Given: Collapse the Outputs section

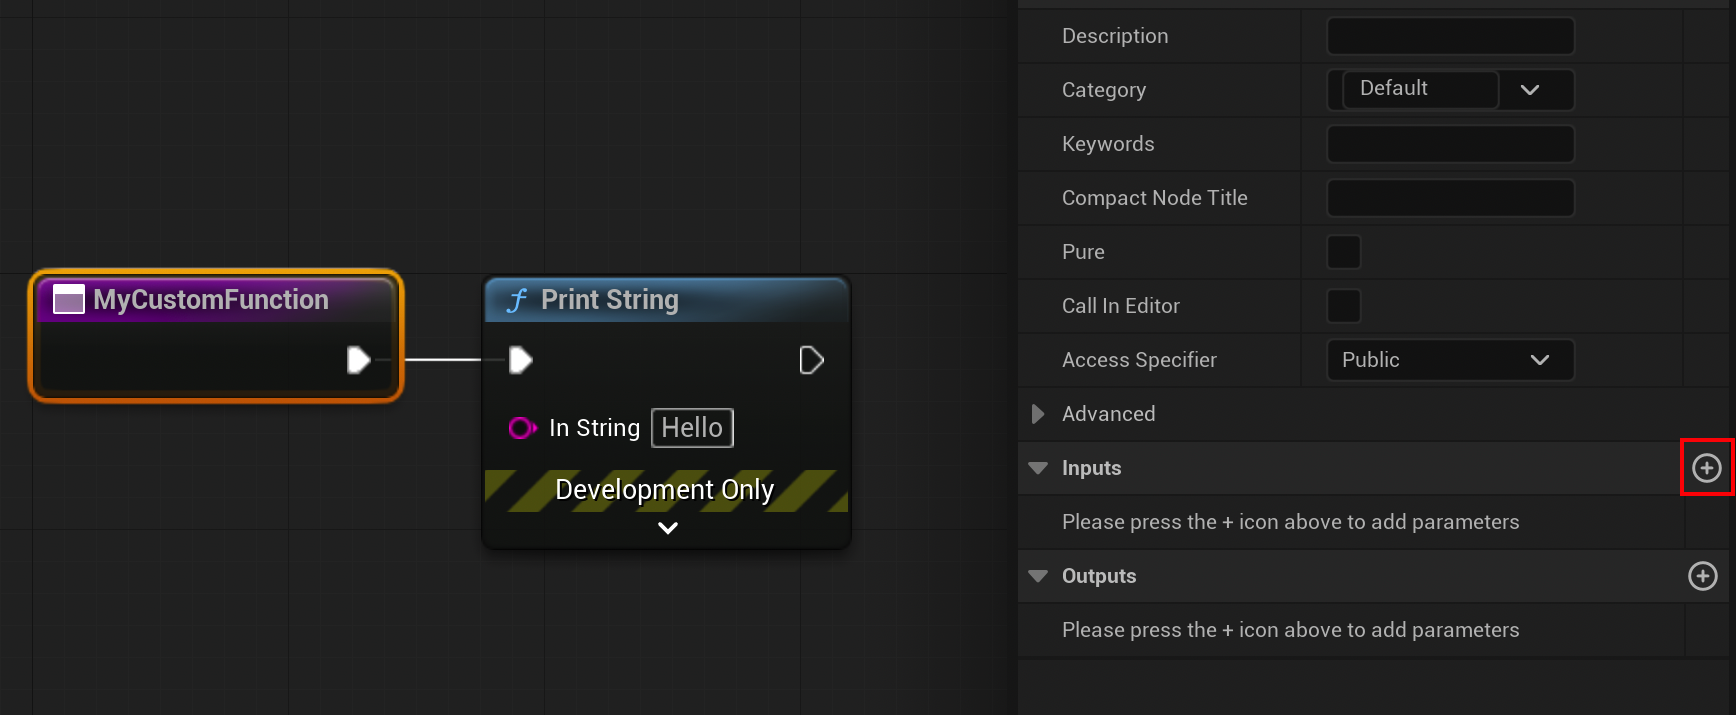Looking at the screenshot, I should tap(1038, 576).
